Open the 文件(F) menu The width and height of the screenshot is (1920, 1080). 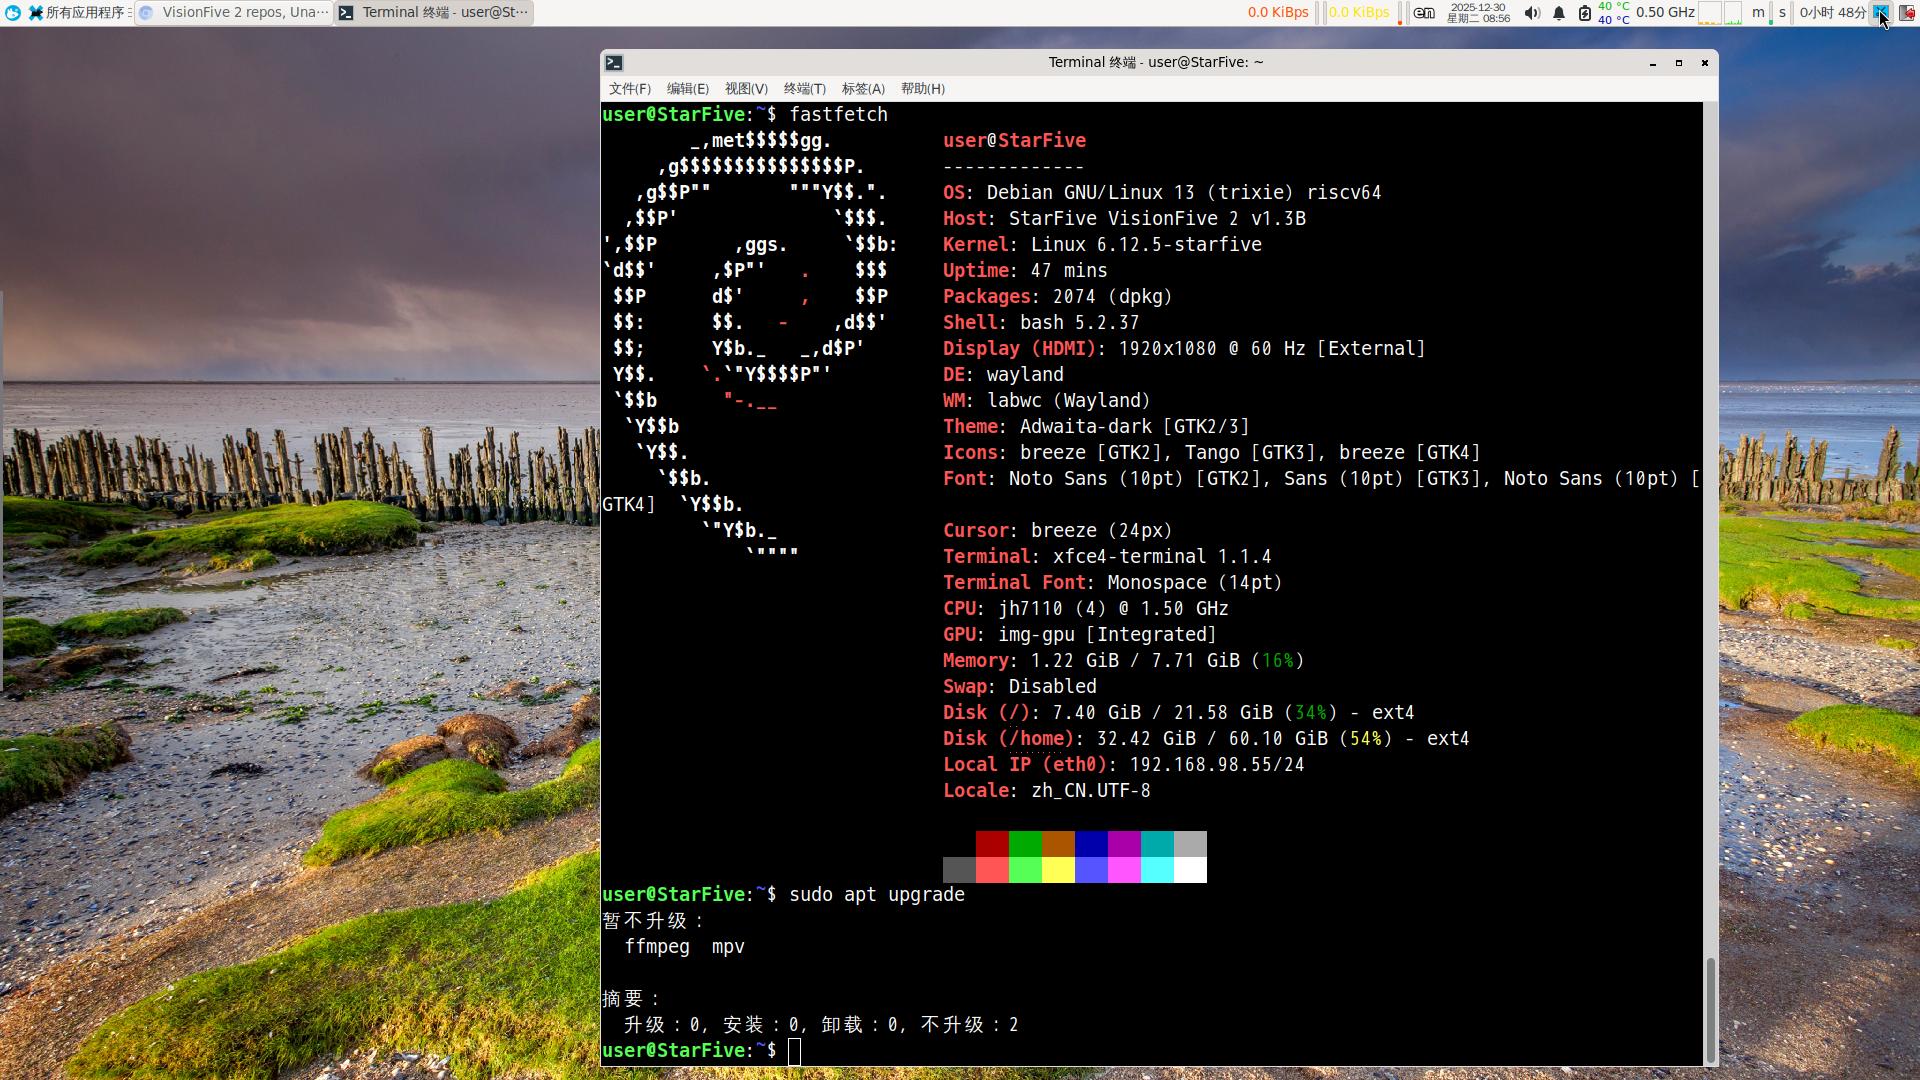coord(629,89)
